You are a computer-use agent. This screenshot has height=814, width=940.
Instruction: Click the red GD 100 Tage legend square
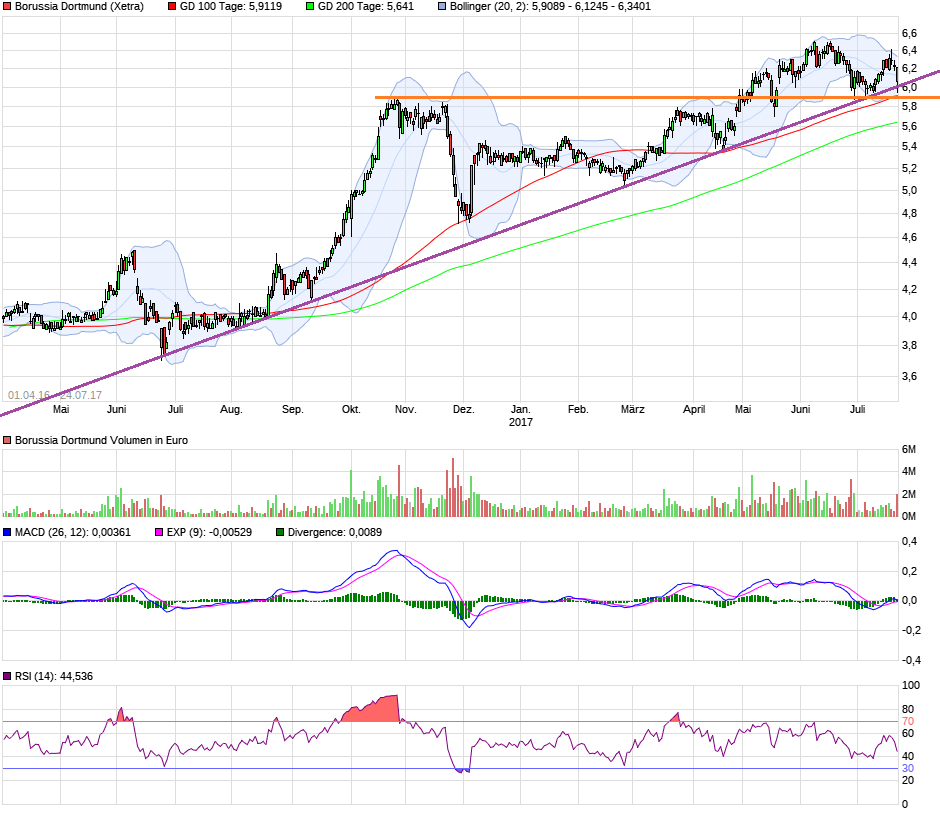point(172,7)
